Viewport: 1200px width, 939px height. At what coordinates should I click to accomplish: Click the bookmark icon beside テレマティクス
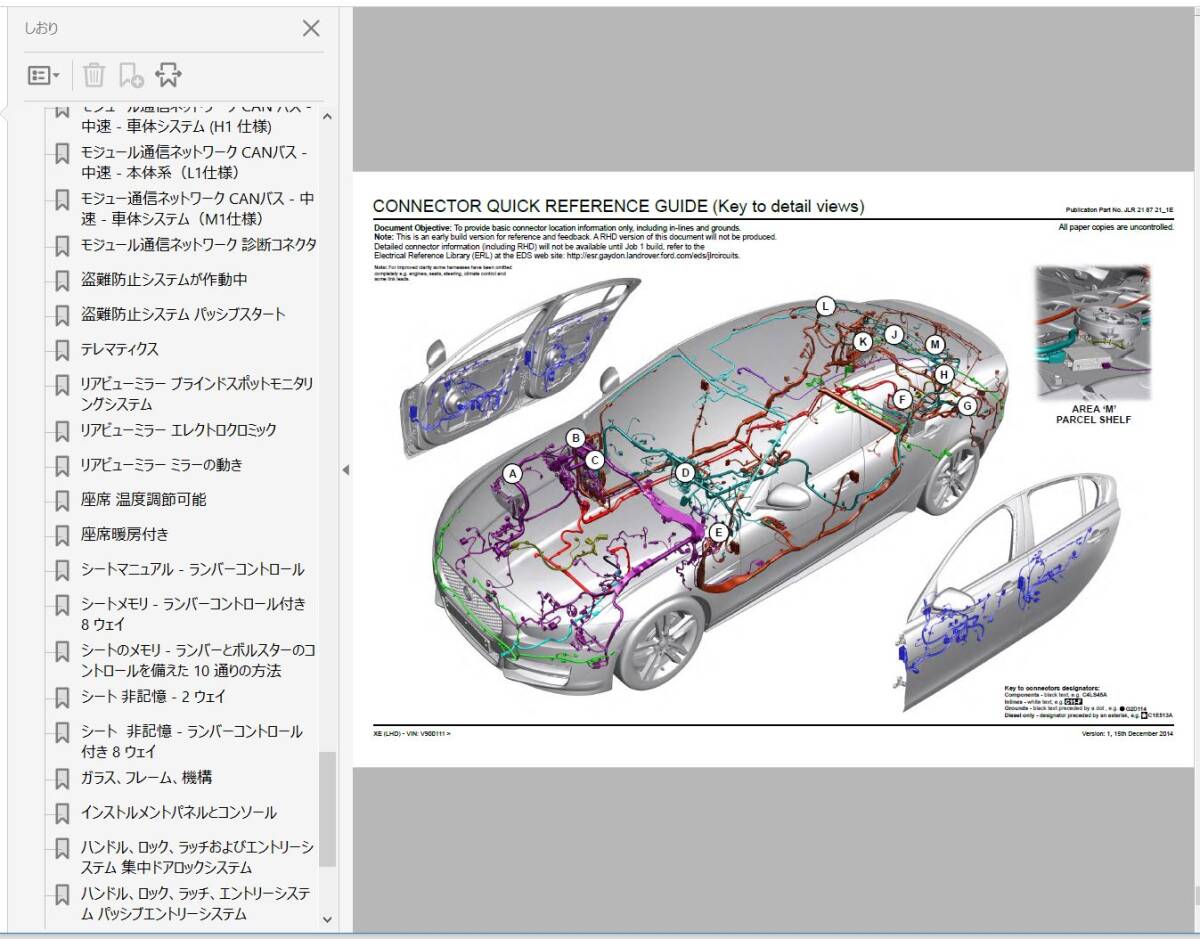point(61,349)
